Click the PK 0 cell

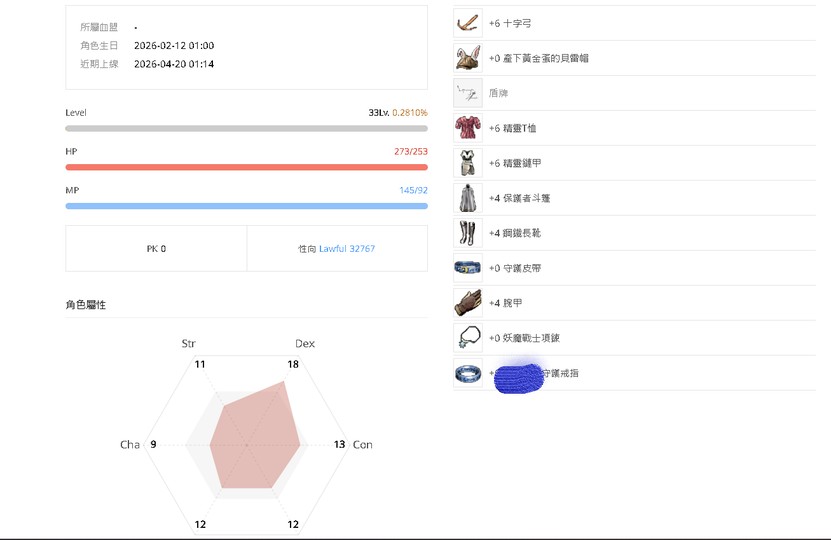156,248
